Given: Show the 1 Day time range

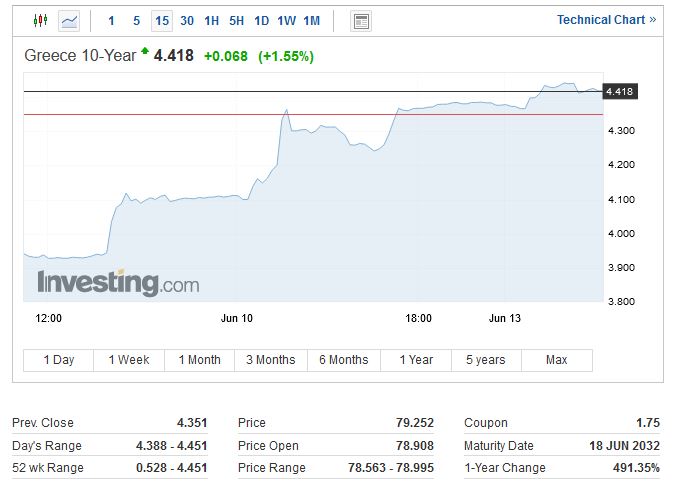Looking at the screenshot, I should click(x=58, y=360).
